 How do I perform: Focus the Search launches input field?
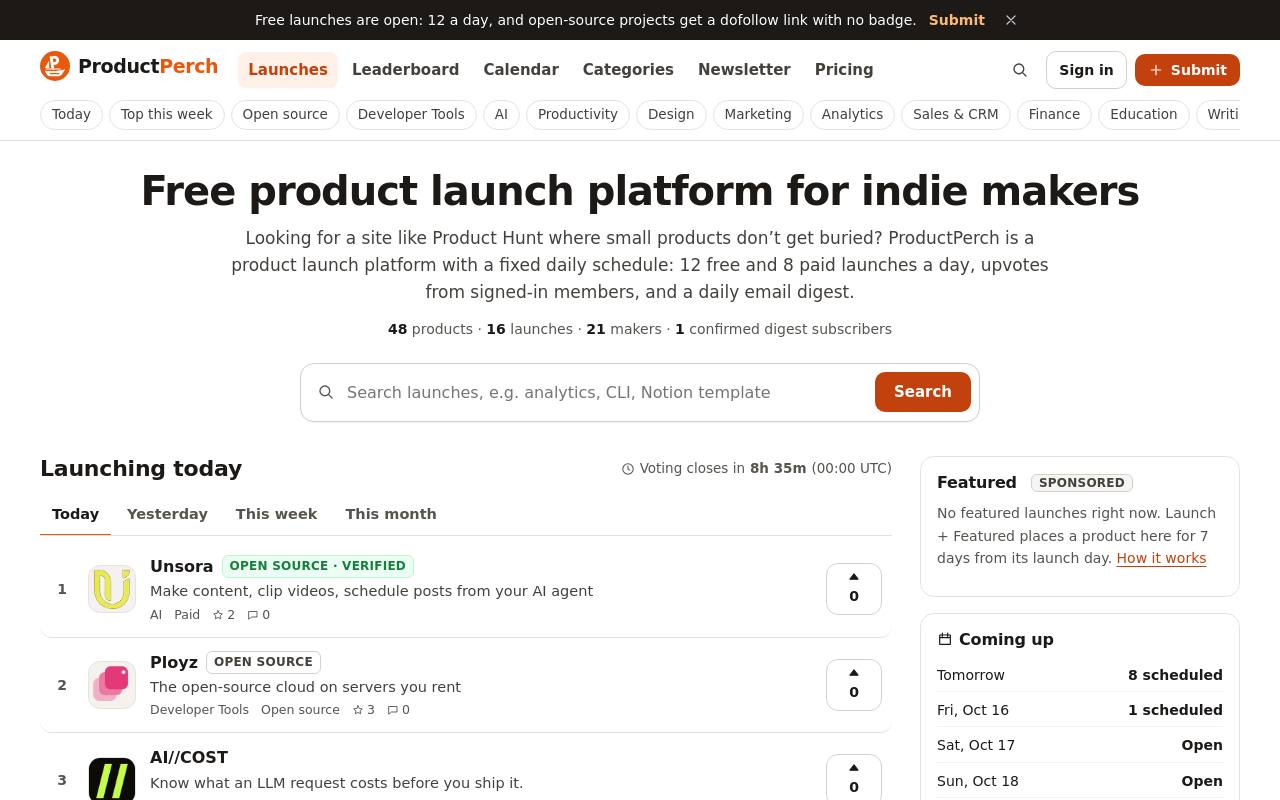coord(605,392)
